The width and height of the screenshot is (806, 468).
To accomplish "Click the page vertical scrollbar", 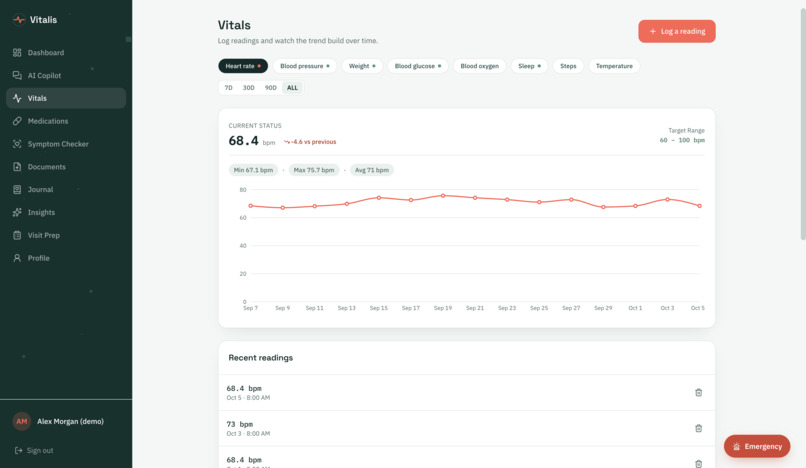I will click(x=803, y=123).
